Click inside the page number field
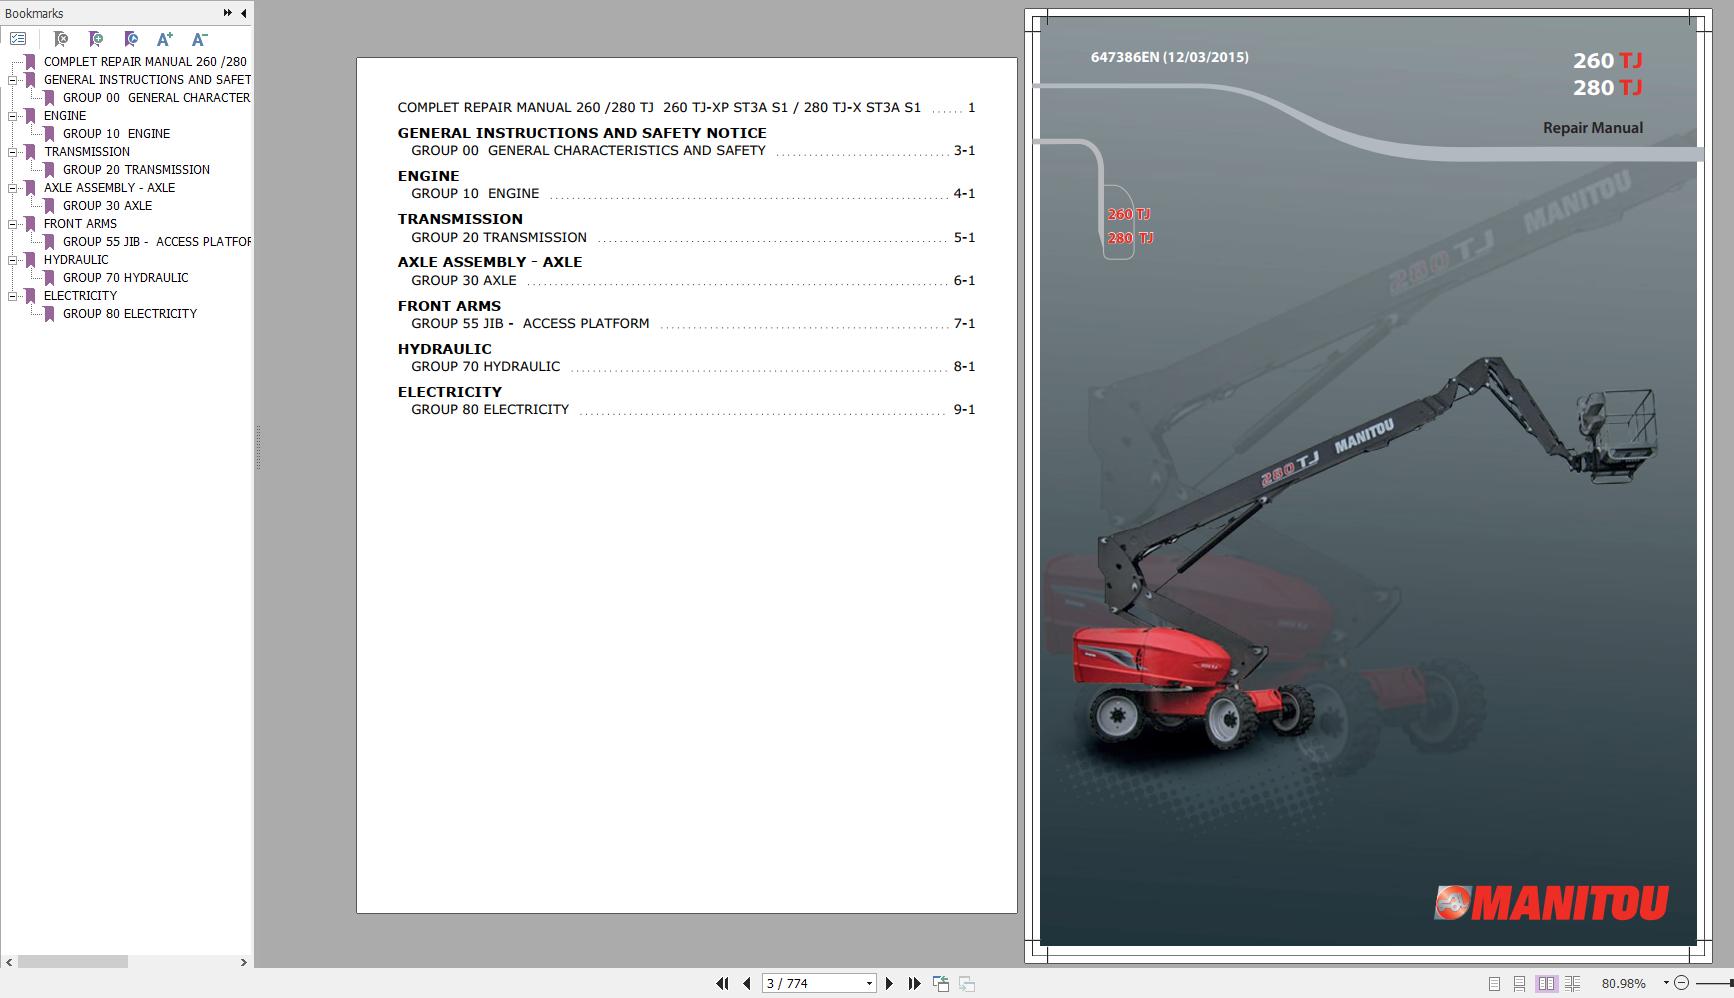This screenshot has height=998, width=1734. [x=800, y=983]
